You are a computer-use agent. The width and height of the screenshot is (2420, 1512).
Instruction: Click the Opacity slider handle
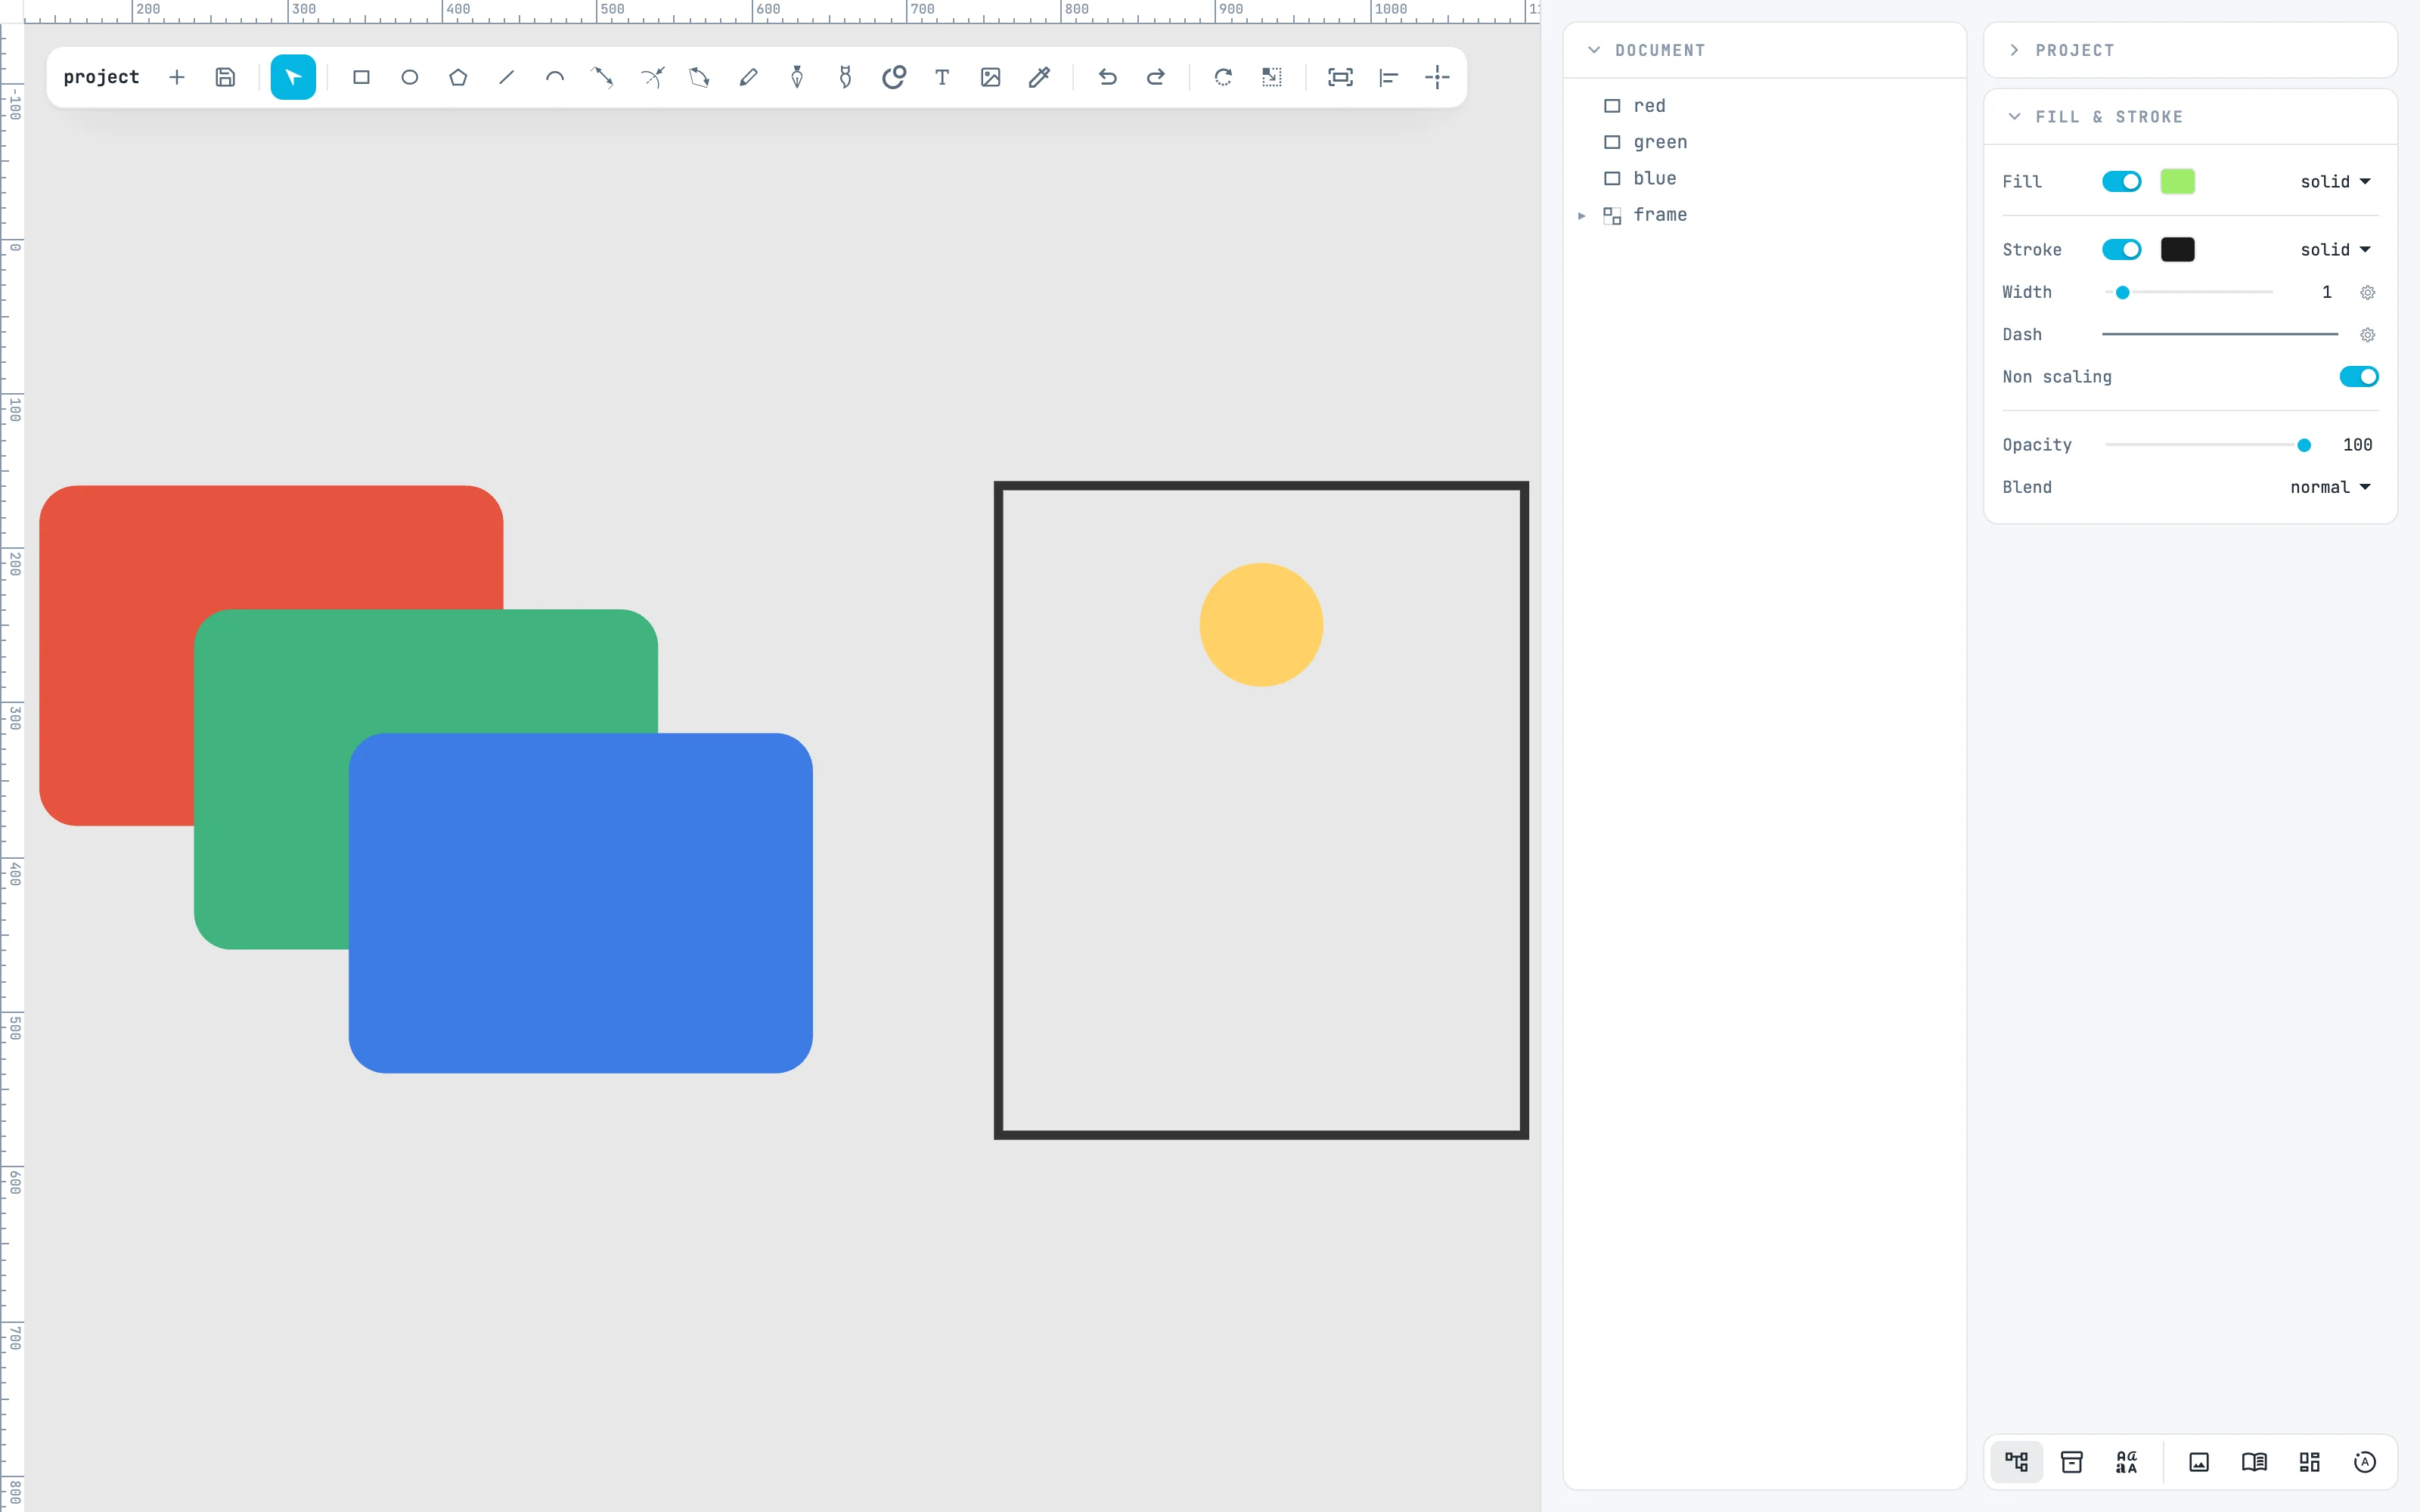point(2304,445)
